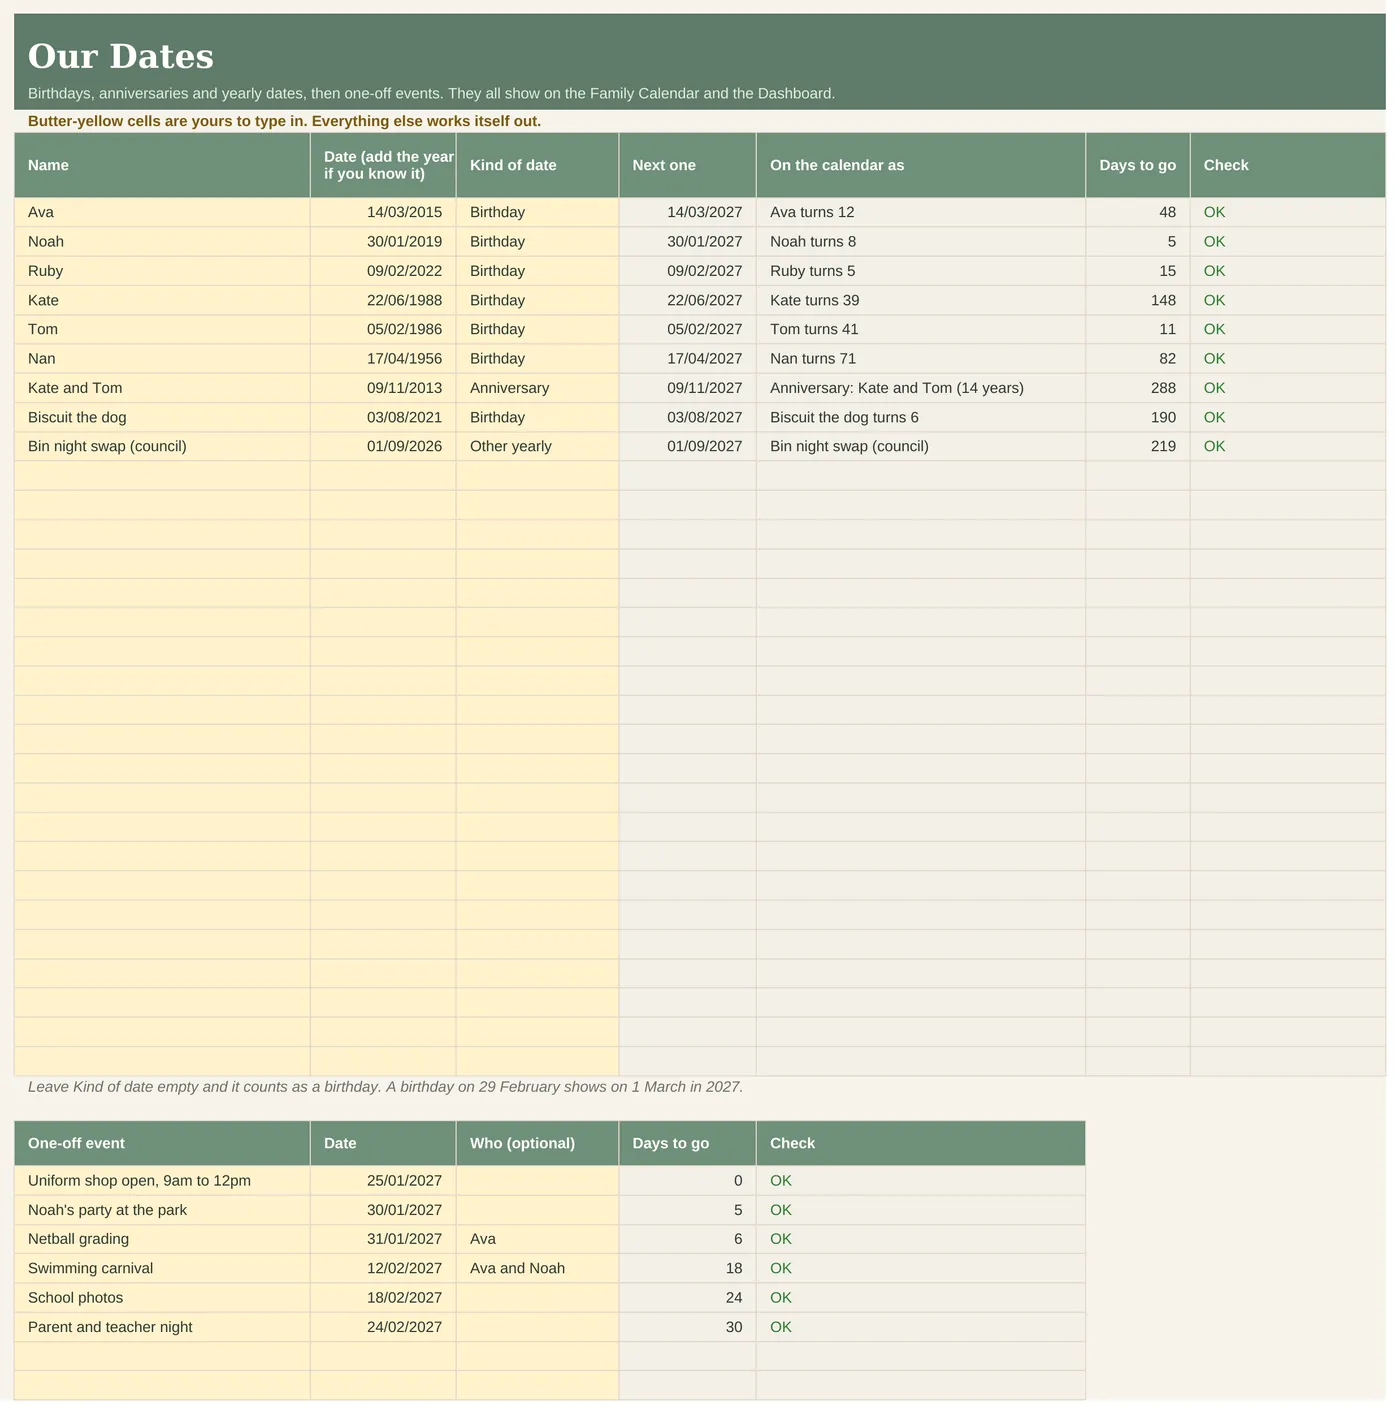Select the 18 days to go for Swimming carnival
The width and height of the screenshot is (1400, 1414).
[688, 1270]
